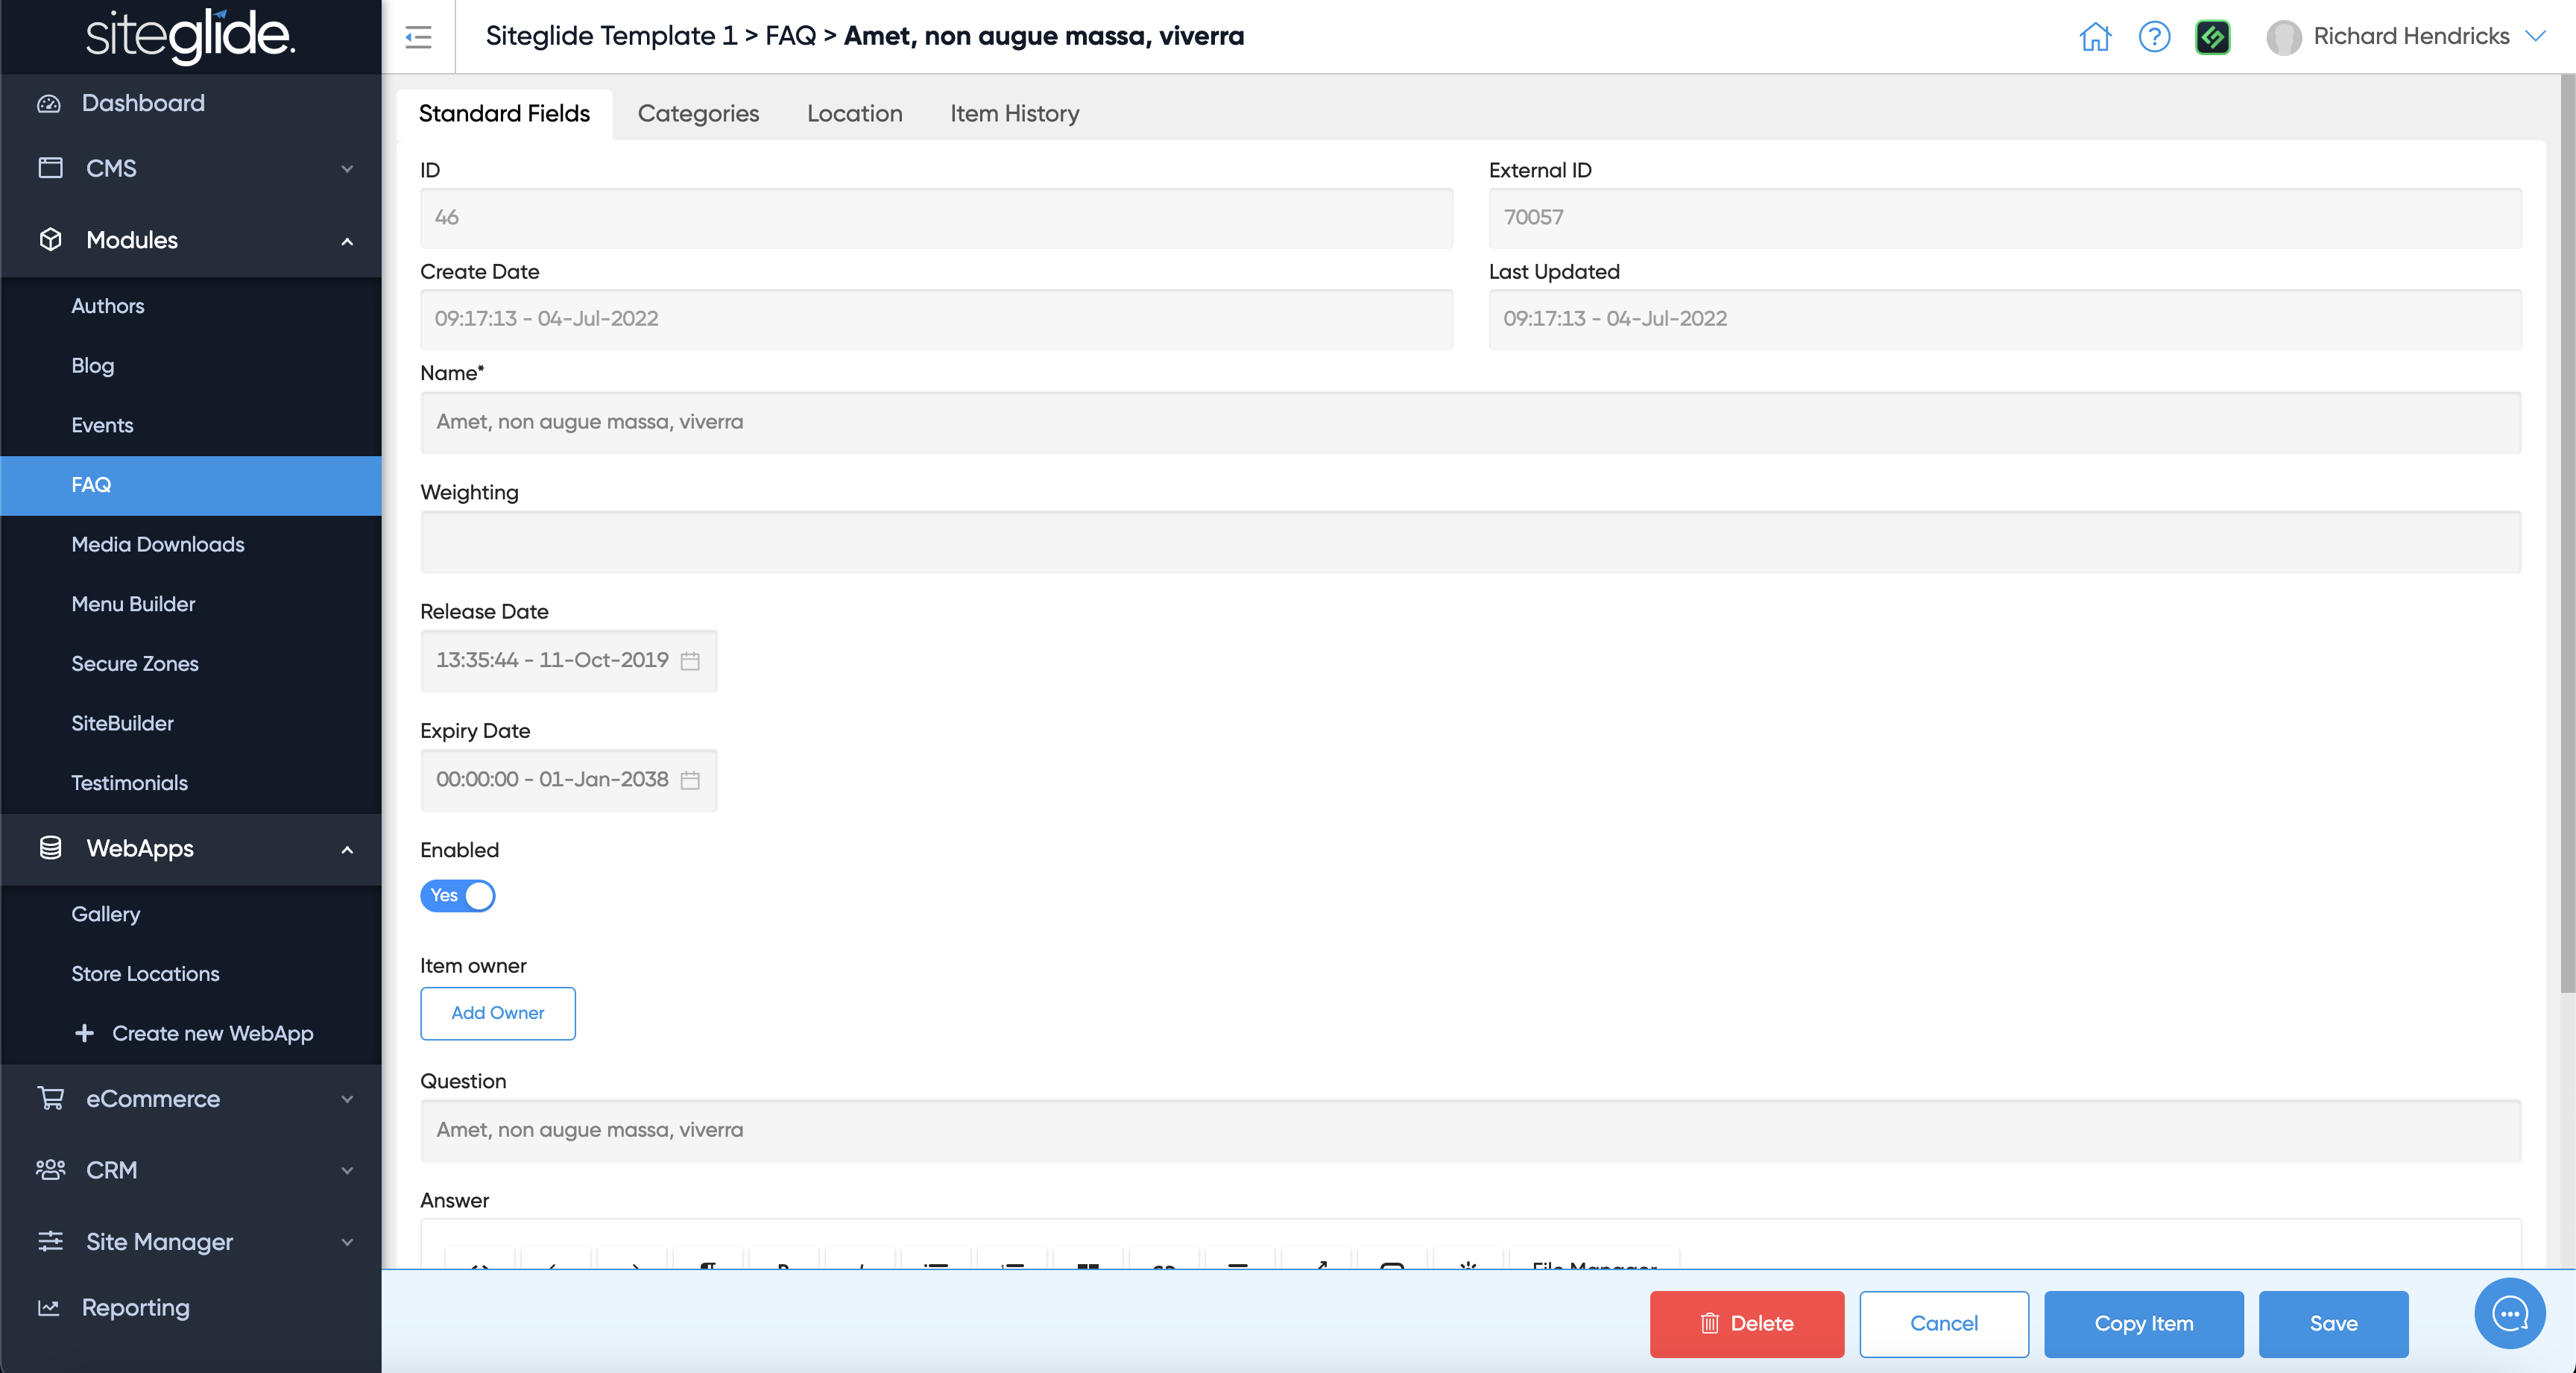Viewport: 2576px width, 1373px height.
Task: Toggle the Enabled switch off
Action: [458, 895]
